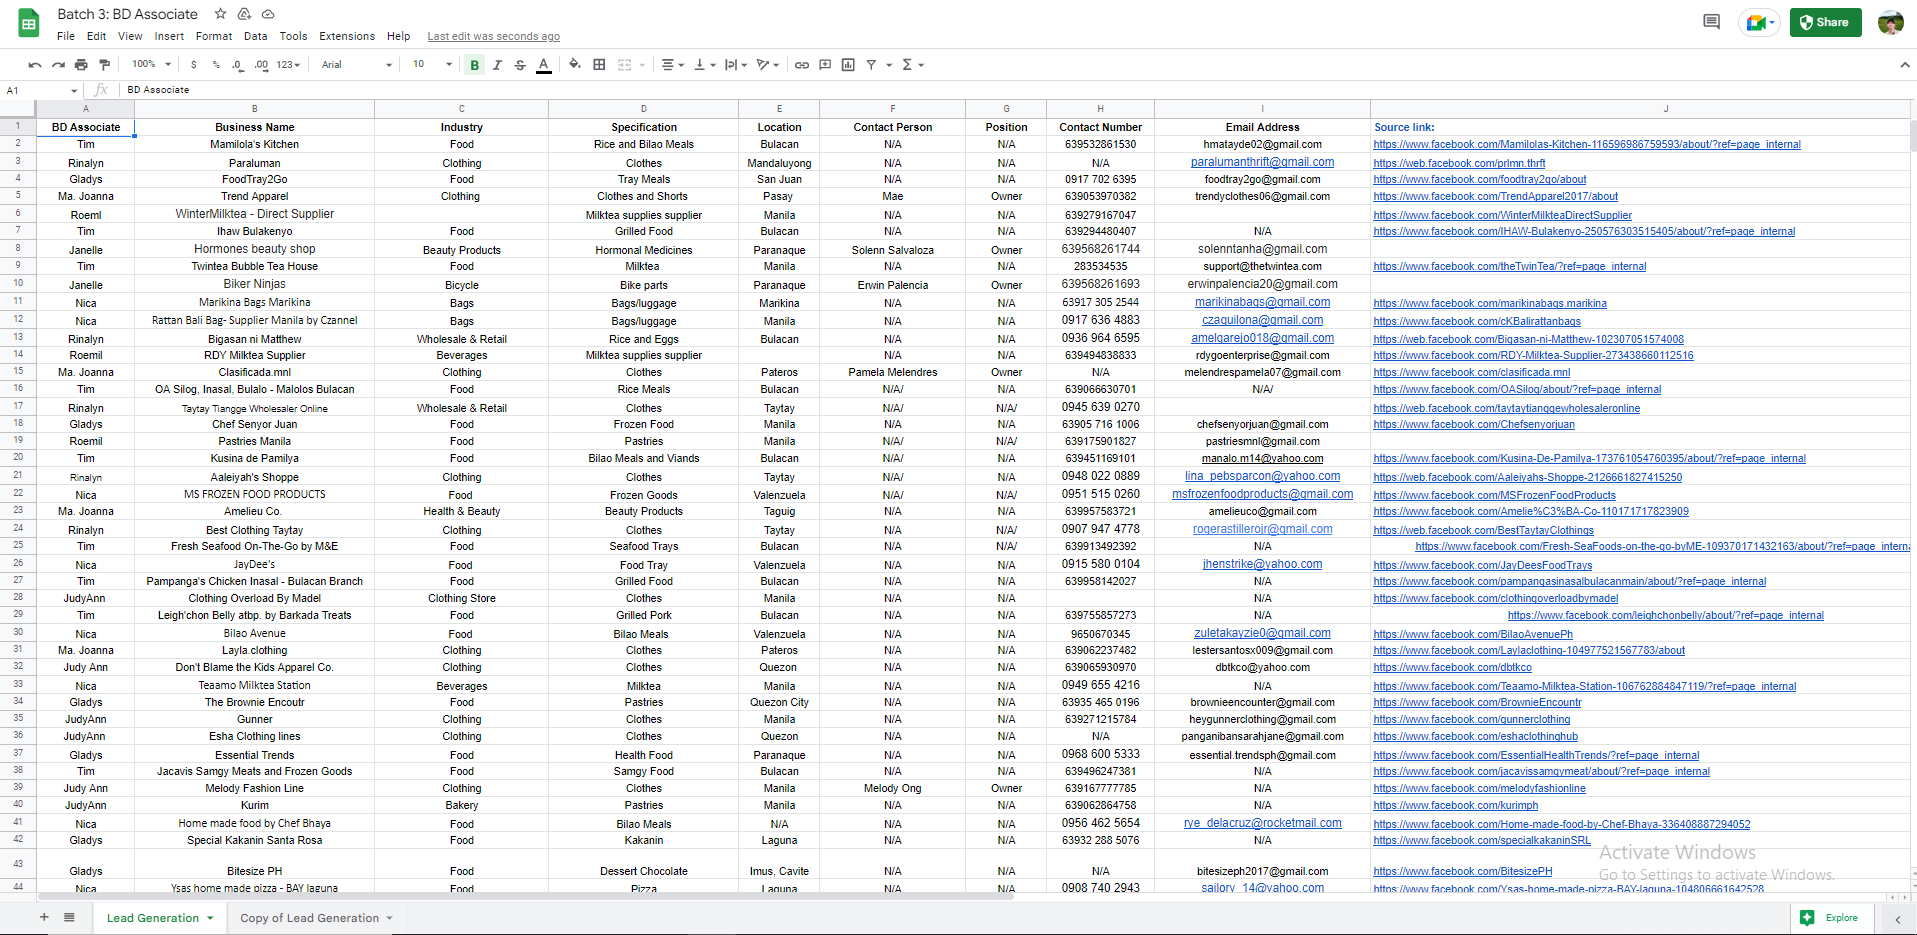Image resolution: width=1917 pixels, height=935 pixels.
Task: Switch to Copy of Lead Generation tab
Action: tap(316, 918)
